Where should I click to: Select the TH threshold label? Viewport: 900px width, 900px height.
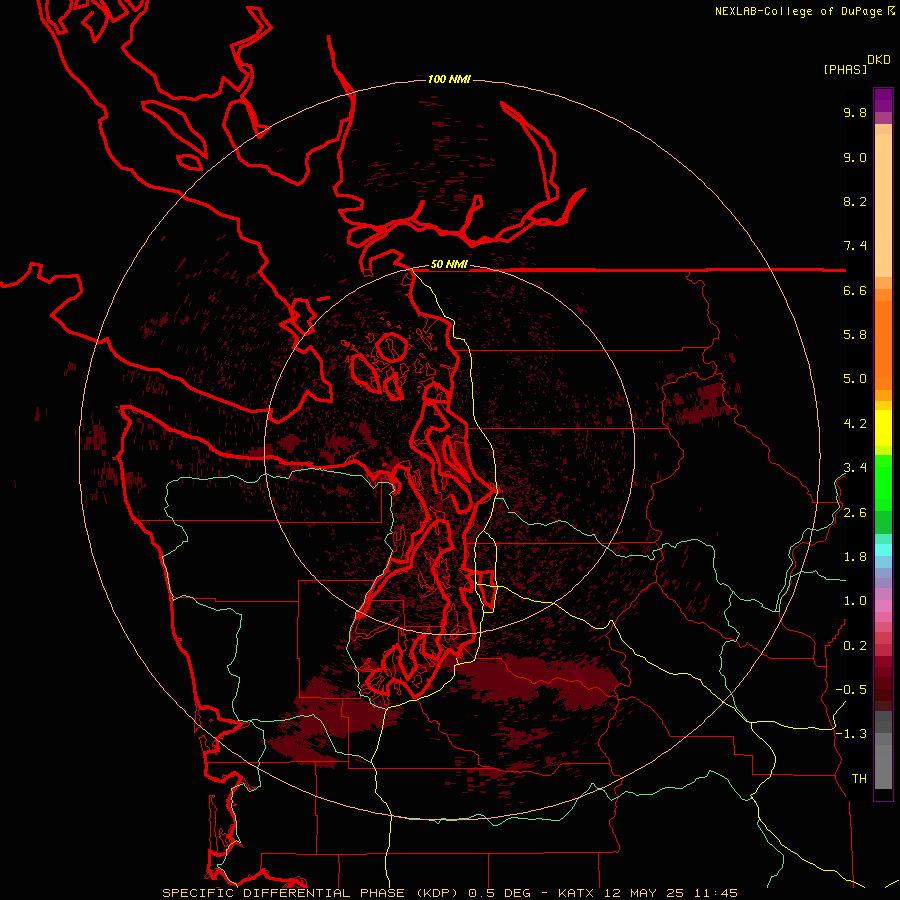point(859,779)
